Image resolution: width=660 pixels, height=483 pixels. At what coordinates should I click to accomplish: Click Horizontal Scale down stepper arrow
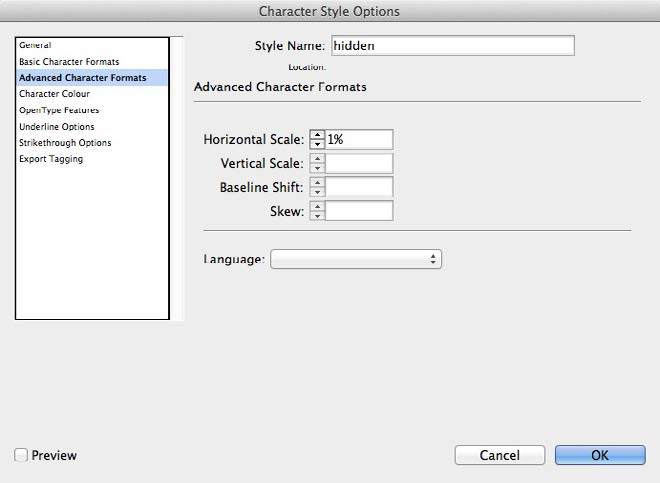[x=317, y=144]
